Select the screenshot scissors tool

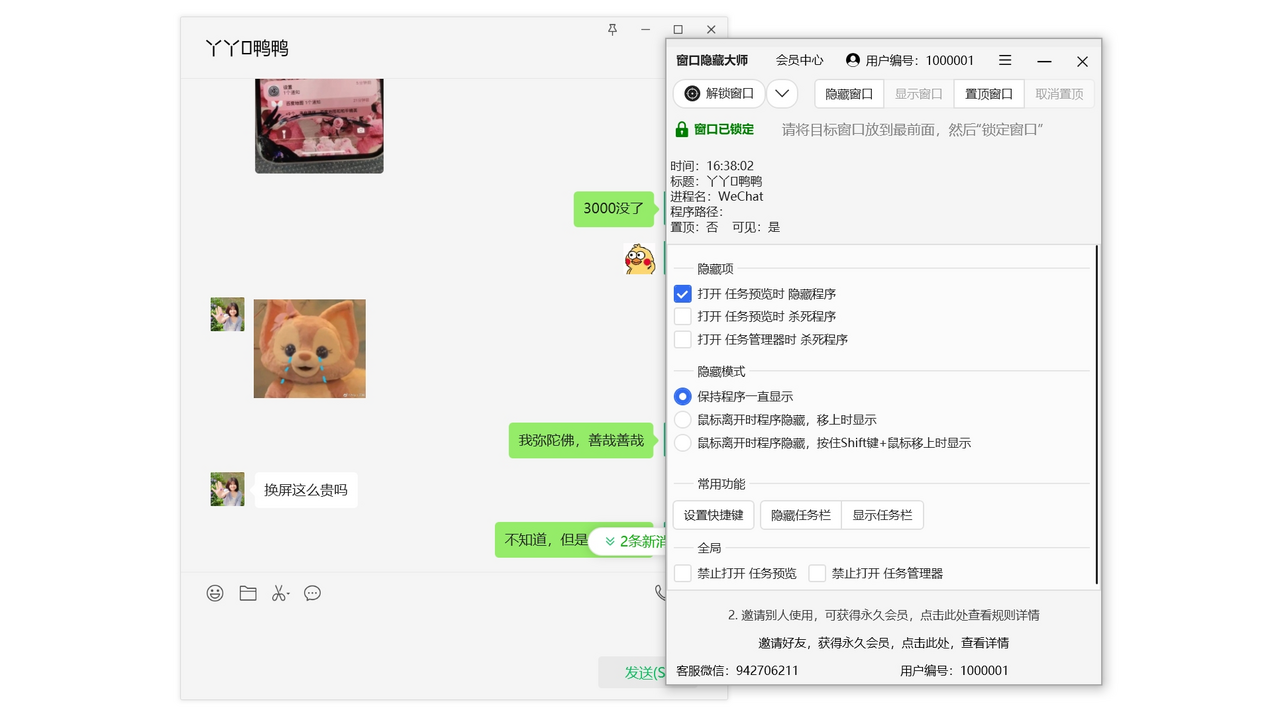click(280, 593)
